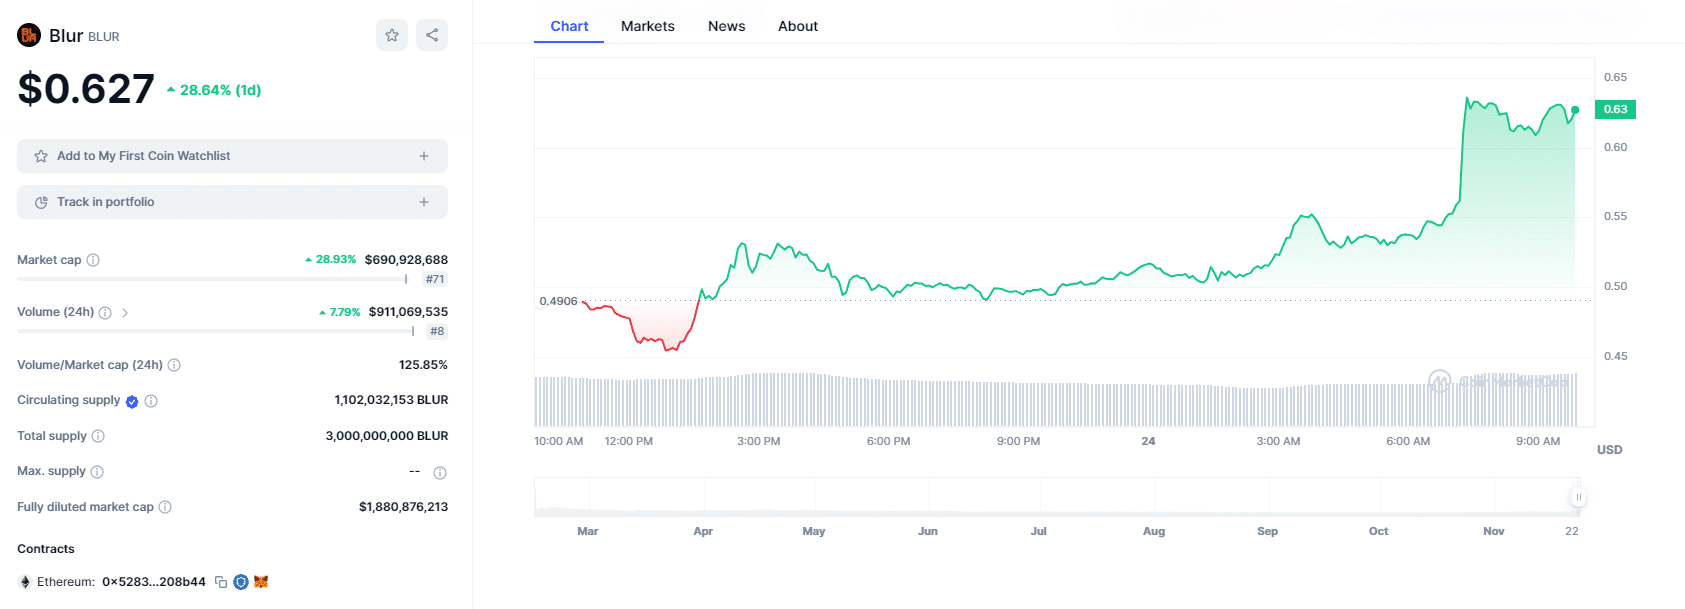Click the share icon button
This screenshot has width=1685, height=609.
coord(432,35)
